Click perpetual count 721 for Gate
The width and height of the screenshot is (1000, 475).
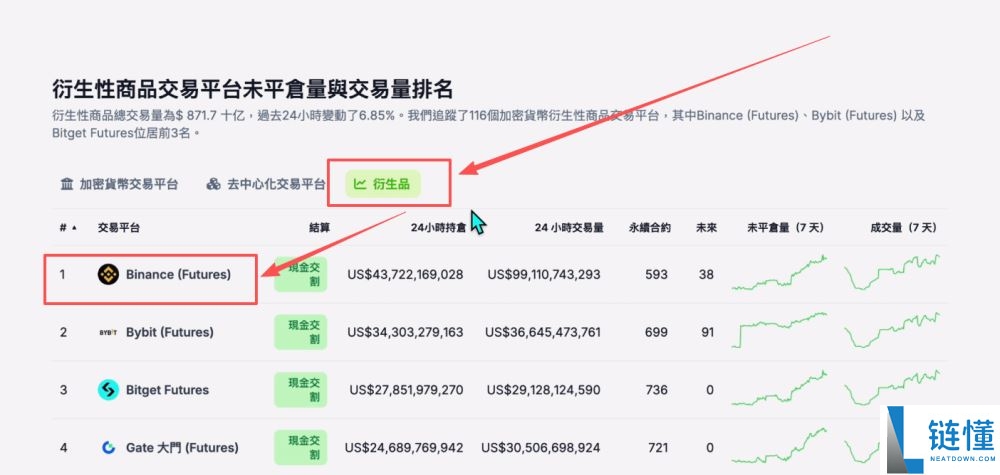click(658, 448)
